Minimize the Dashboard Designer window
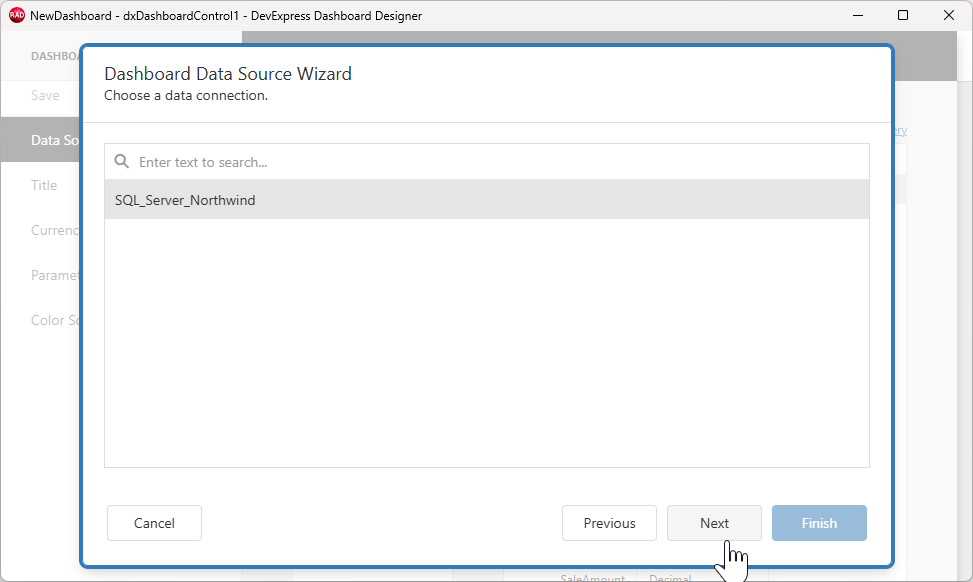 click(858, 16)
